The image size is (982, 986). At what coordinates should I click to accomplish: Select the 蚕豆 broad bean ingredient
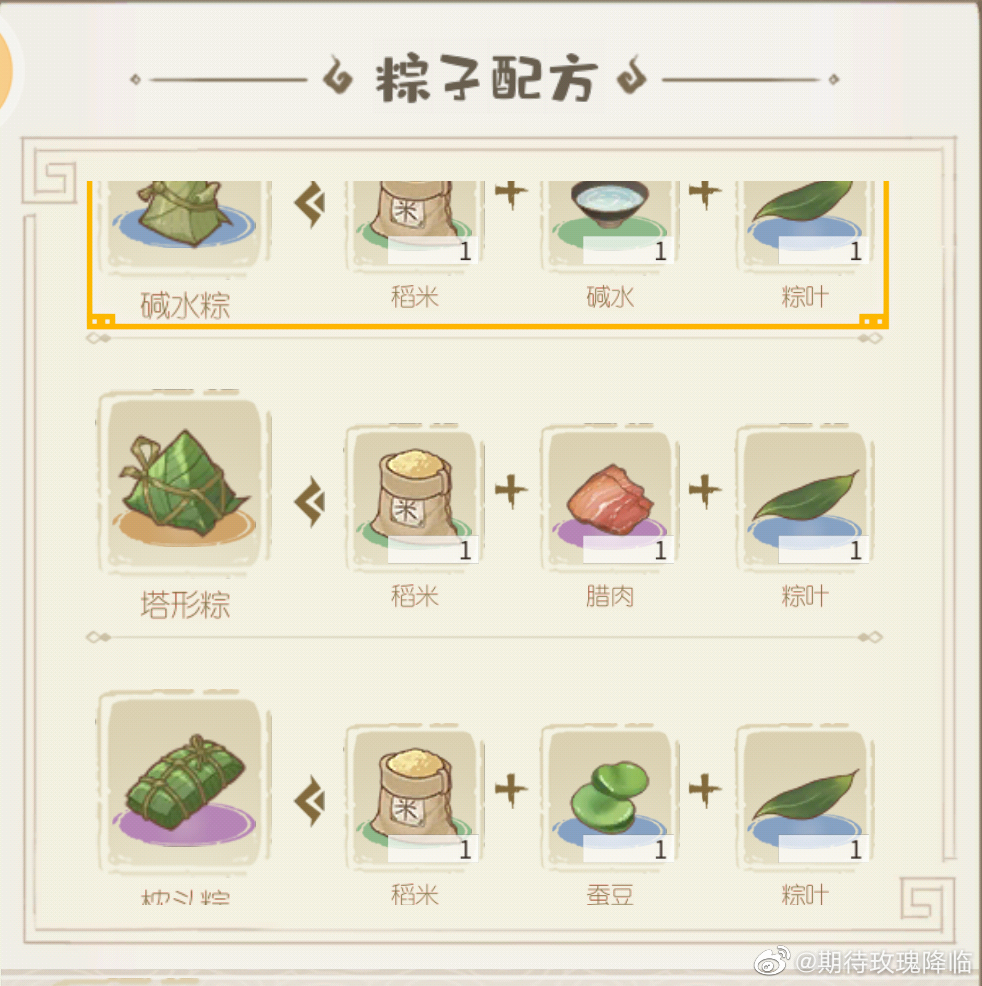[610, 797]
